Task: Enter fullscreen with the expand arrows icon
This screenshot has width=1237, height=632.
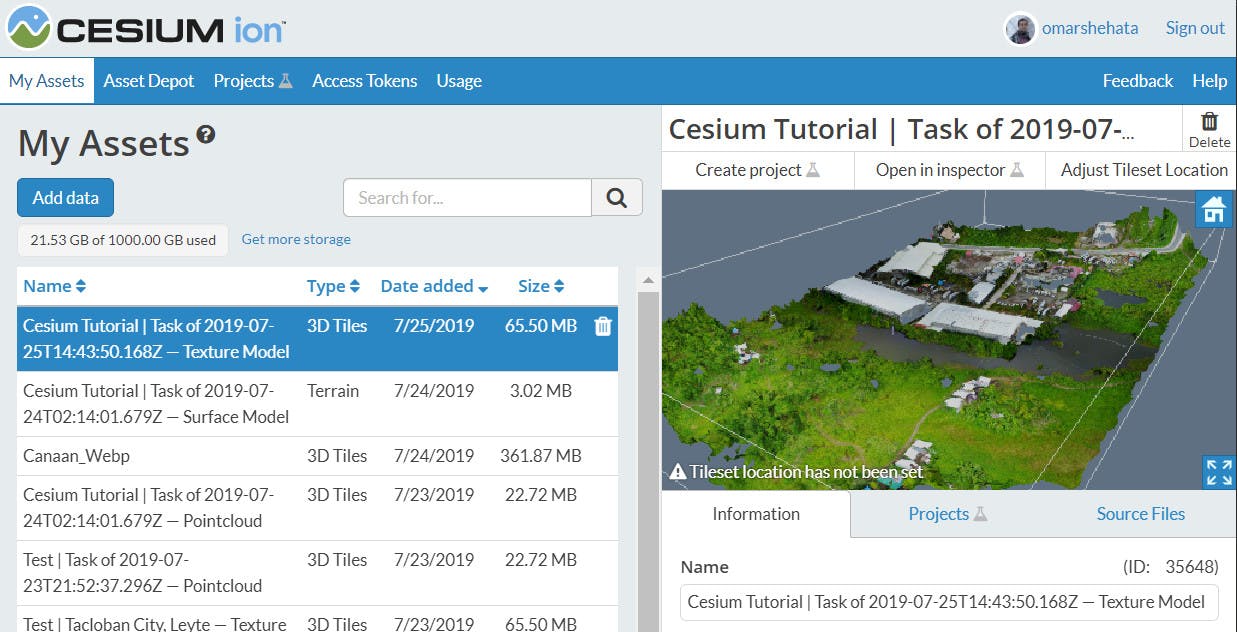Action: tap(1219, 472)
